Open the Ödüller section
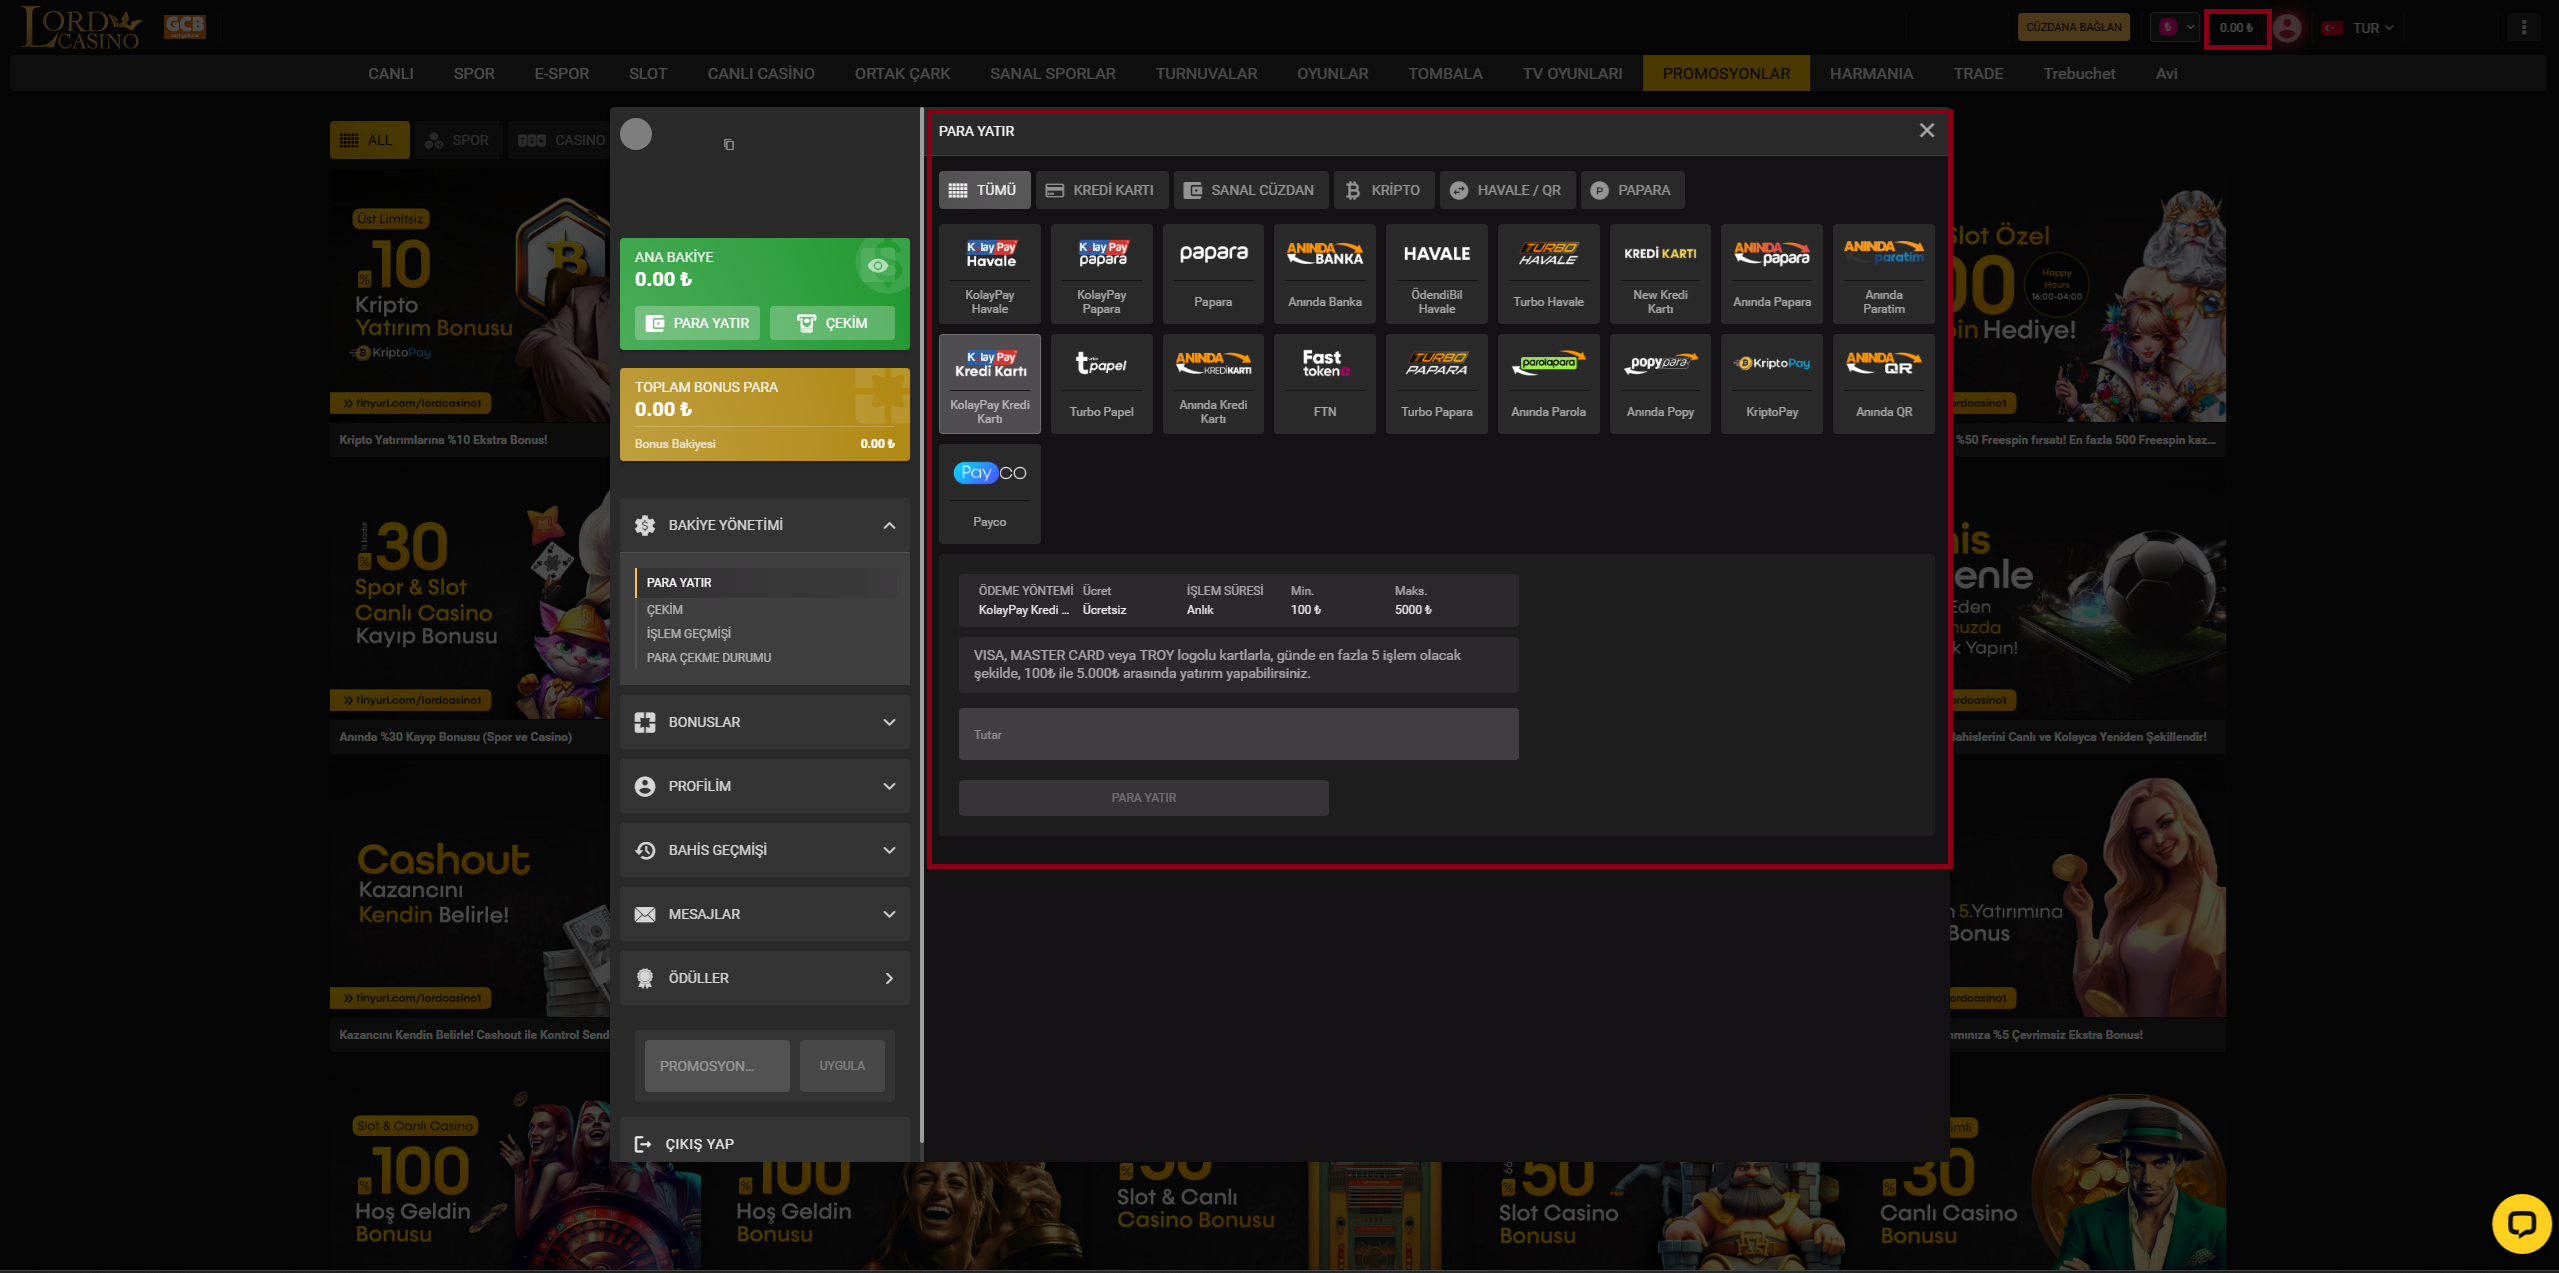2559x1273 pixels. (765, 978)
